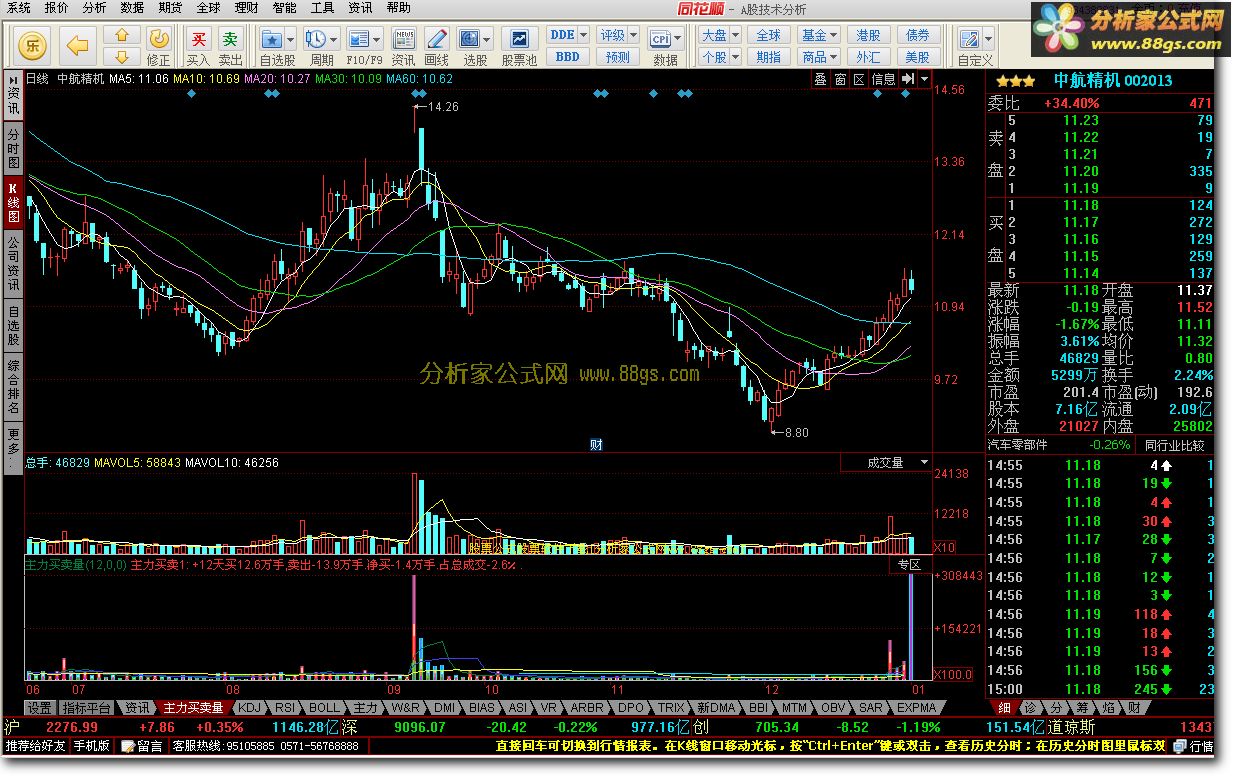Select the 公司资讯 side tab
1233x776 pixels.
pos(13,265)
